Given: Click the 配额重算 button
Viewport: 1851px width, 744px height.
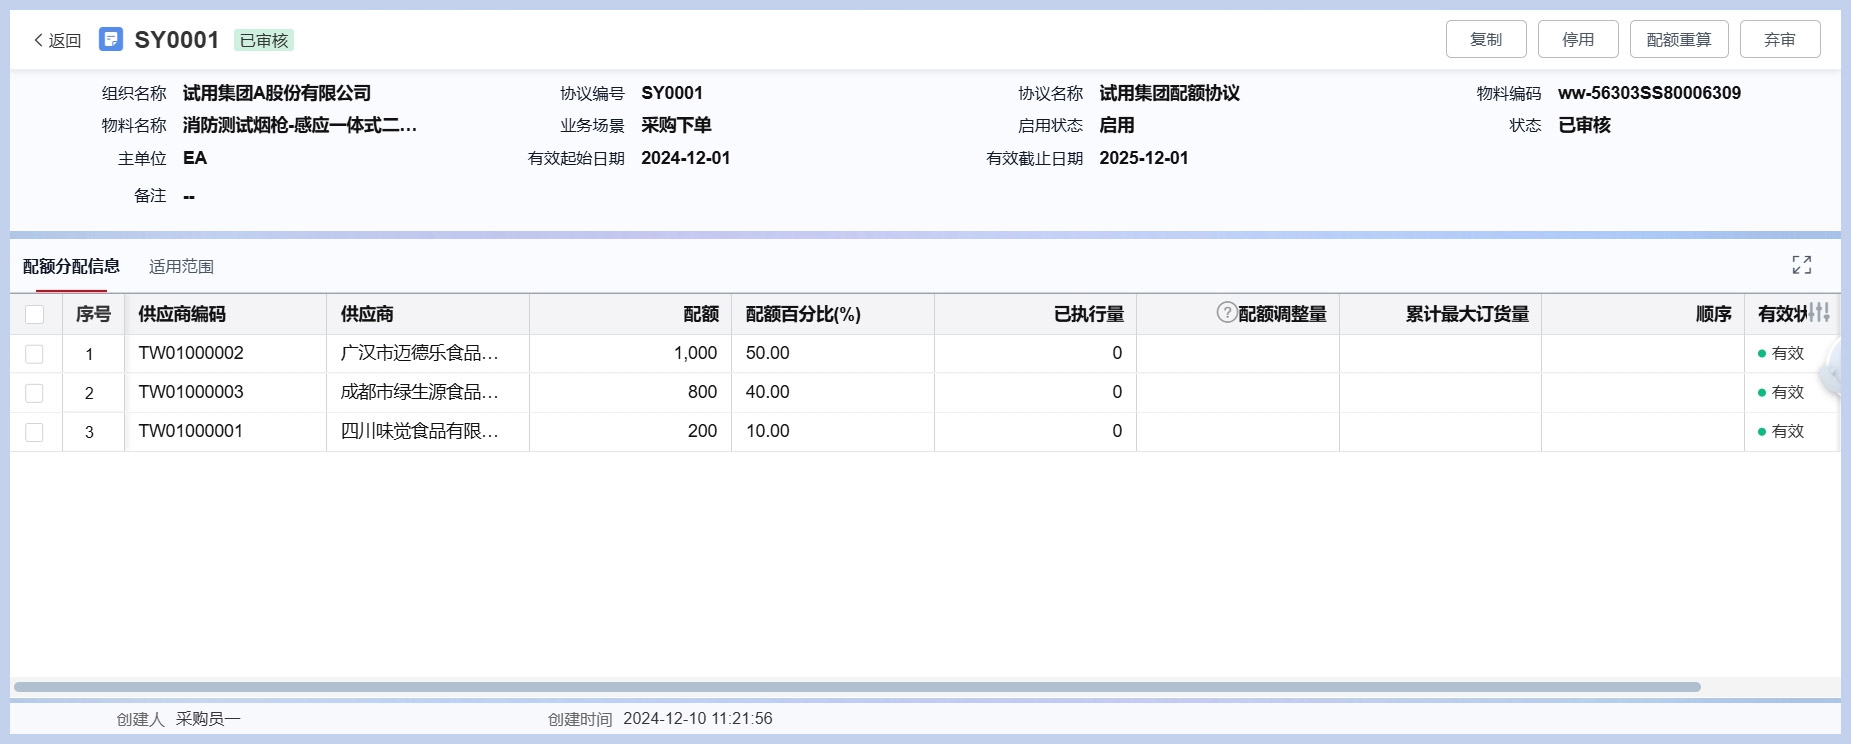Looking at the screenshot, I should (x=1678, y=40).
